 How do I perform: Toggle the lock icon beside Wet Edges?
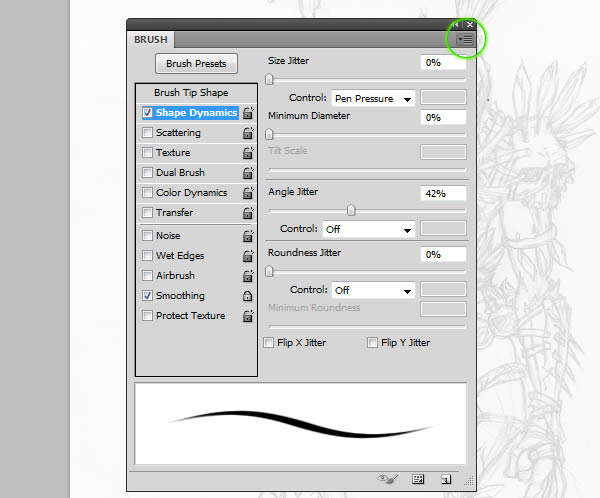(248, 256)
